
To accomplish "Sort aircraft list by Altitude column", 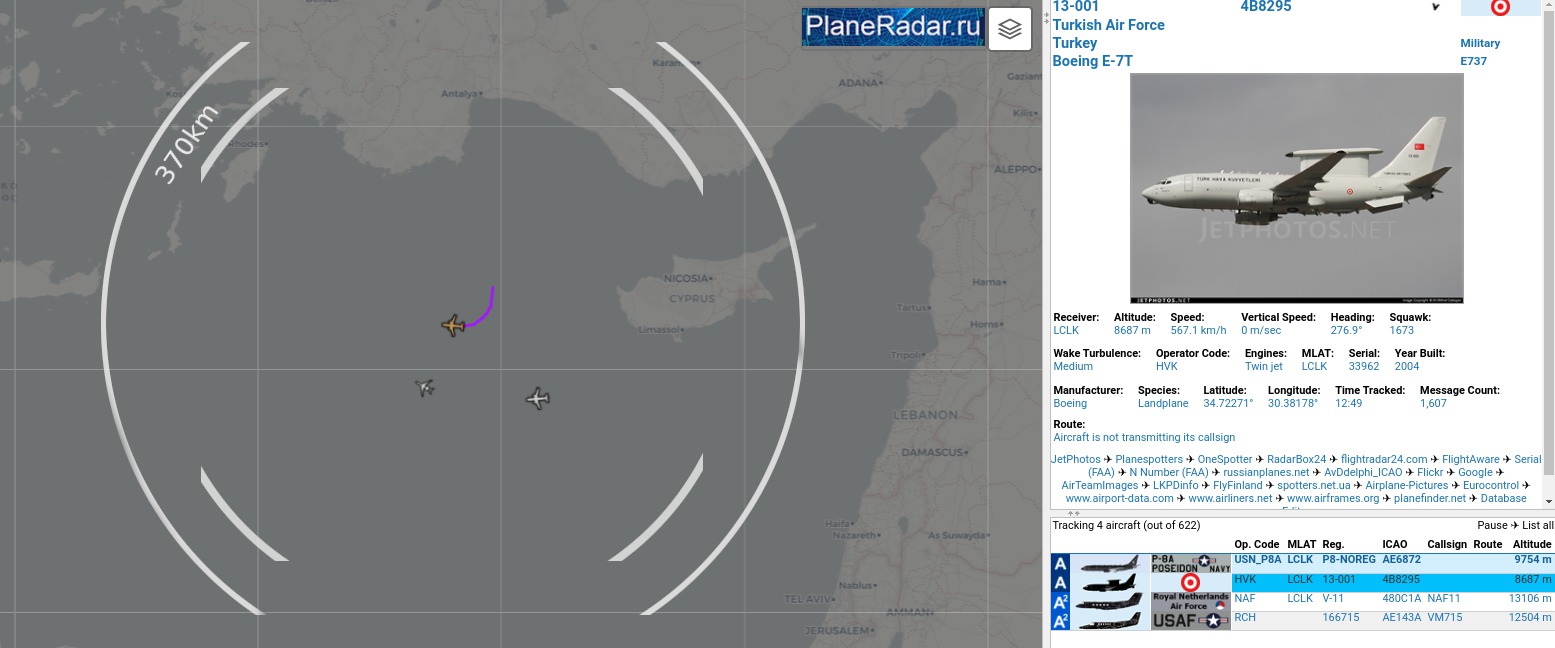I will [x=1531, y=545].
